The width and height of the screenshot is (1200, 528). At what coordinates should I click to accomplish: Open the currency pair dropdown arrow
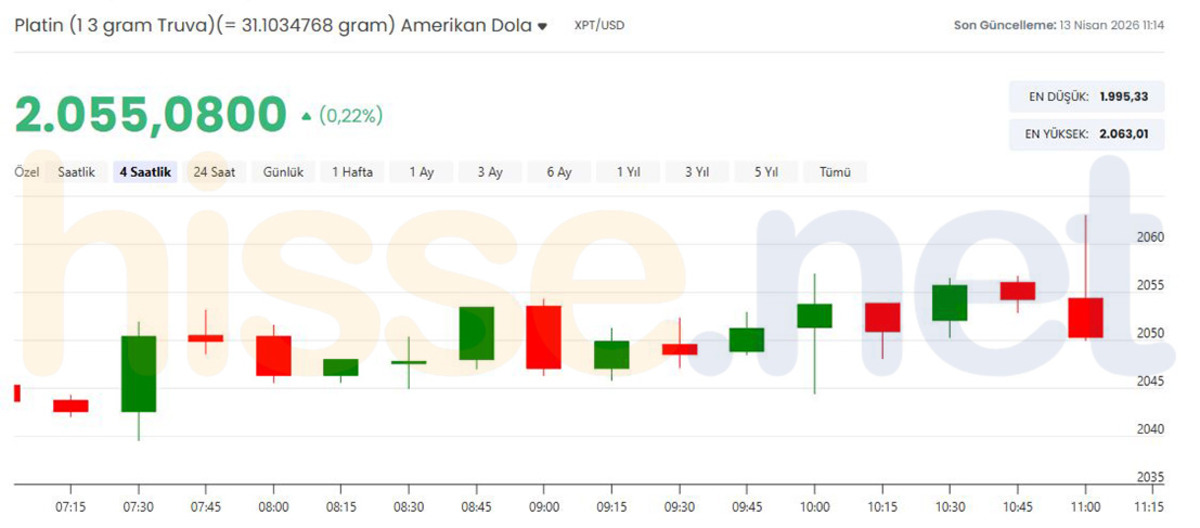click(542, 27)
